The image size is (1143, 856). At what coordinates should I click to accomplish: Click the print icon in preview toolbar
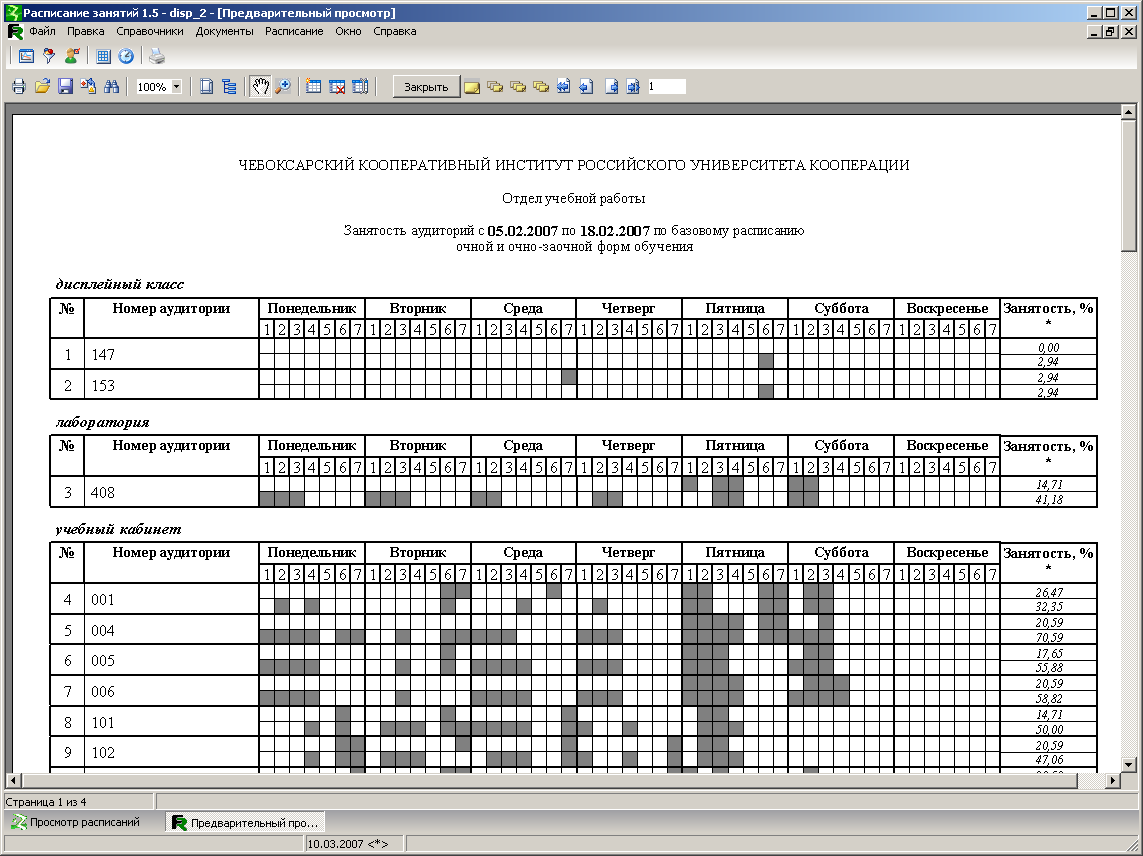pos(19,87)
